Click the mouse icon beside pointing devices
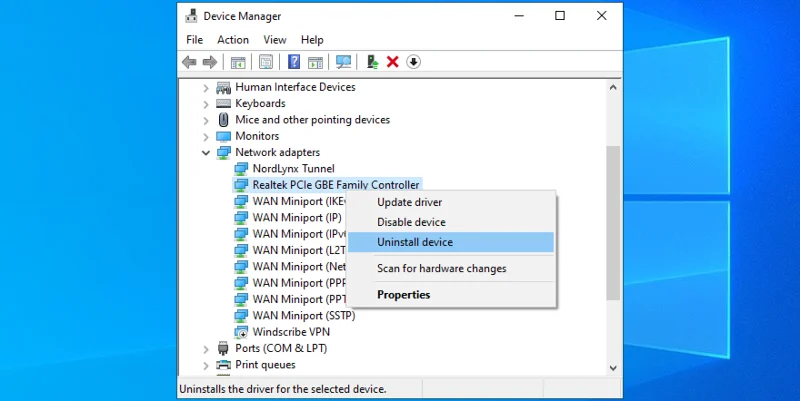800x401 pixels. [x=223, y=120]
